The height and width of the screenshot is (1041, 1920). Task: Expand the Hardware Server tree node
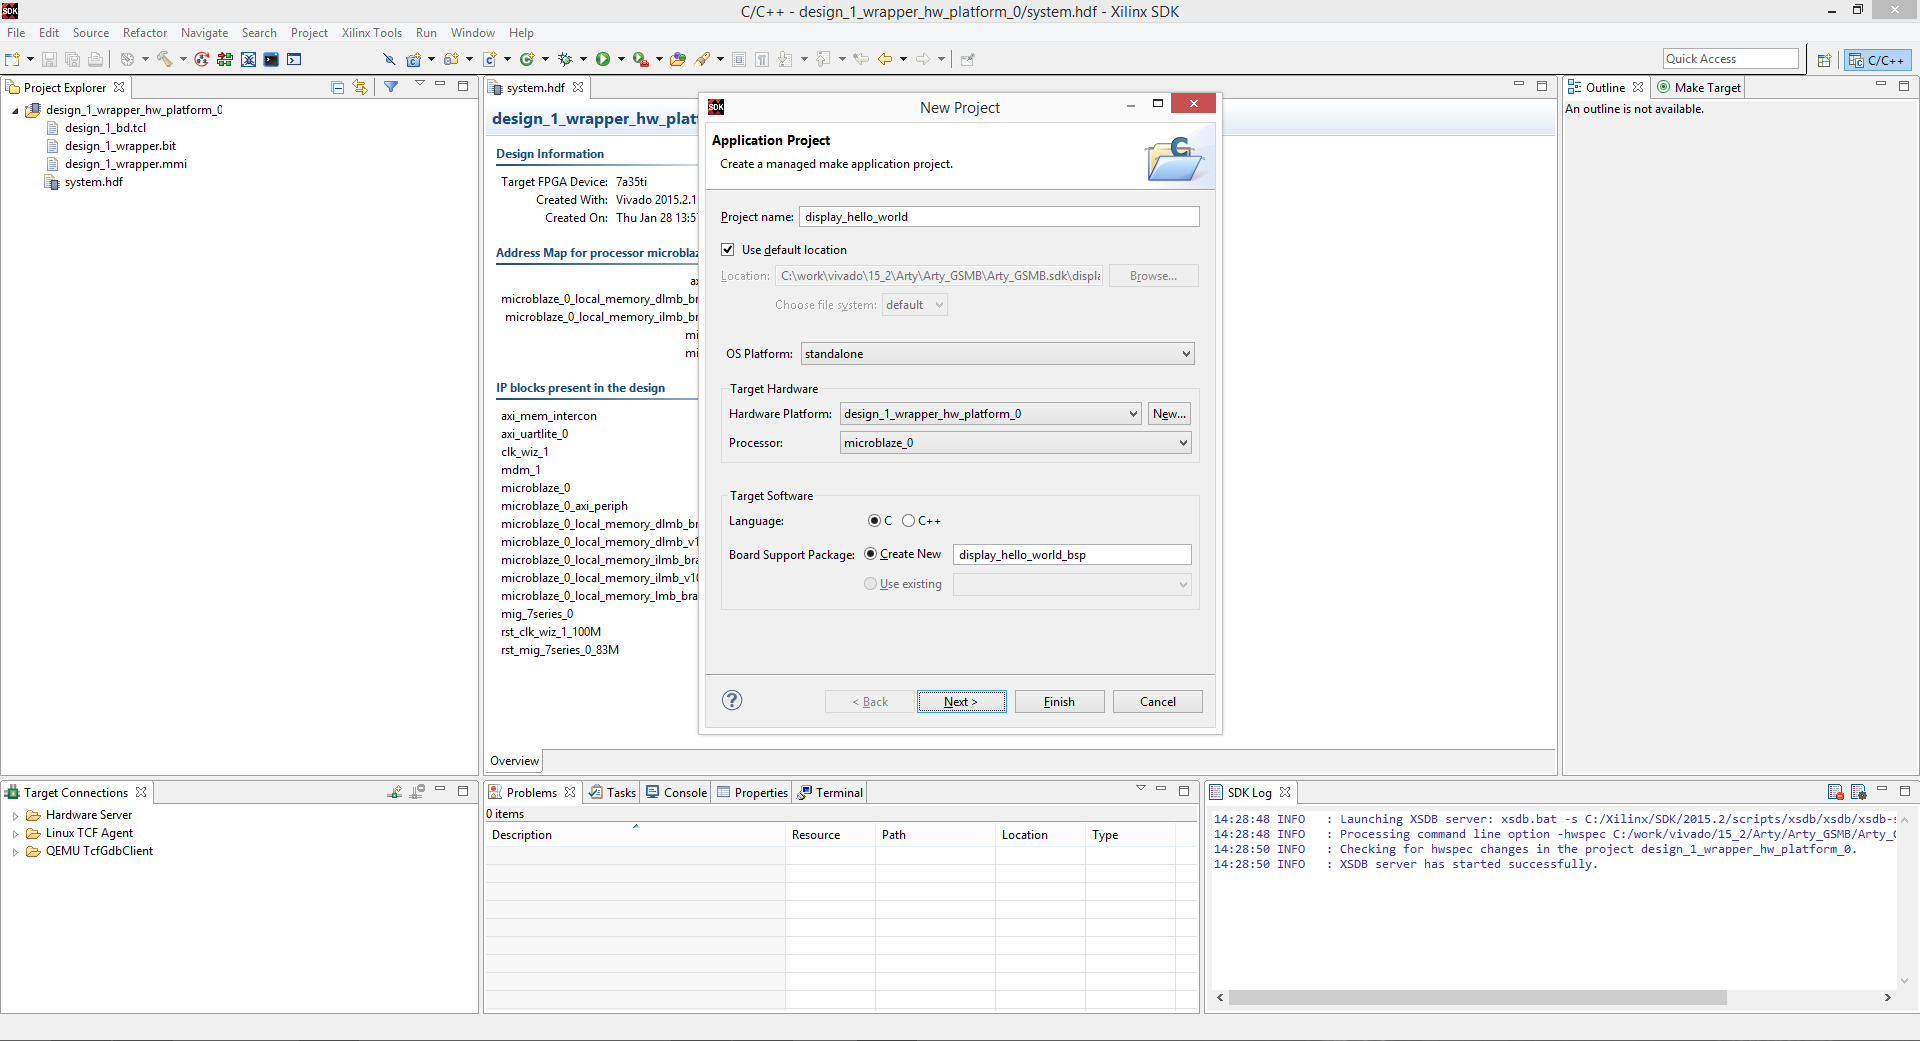click(15, 816)
